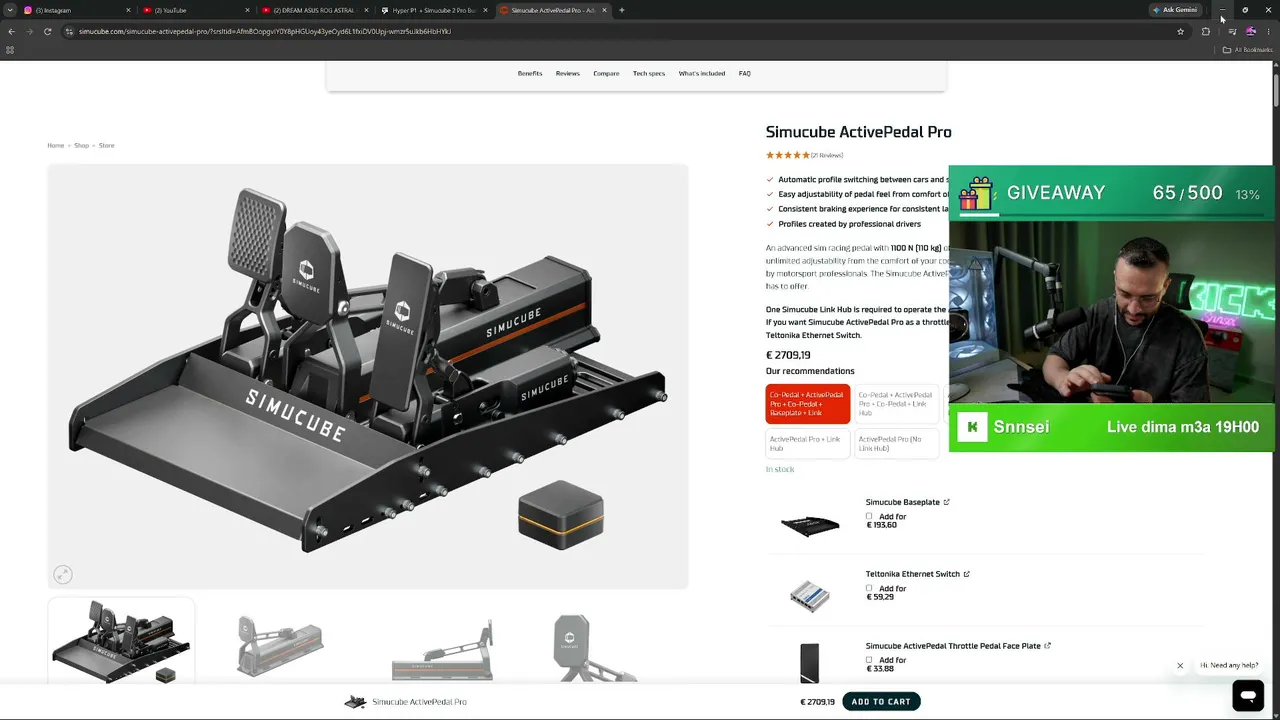Image resolution: width=1280 pixels, height=720 pixels.
Task: Zoom the product image with magnifier icon
Action: 63,574
